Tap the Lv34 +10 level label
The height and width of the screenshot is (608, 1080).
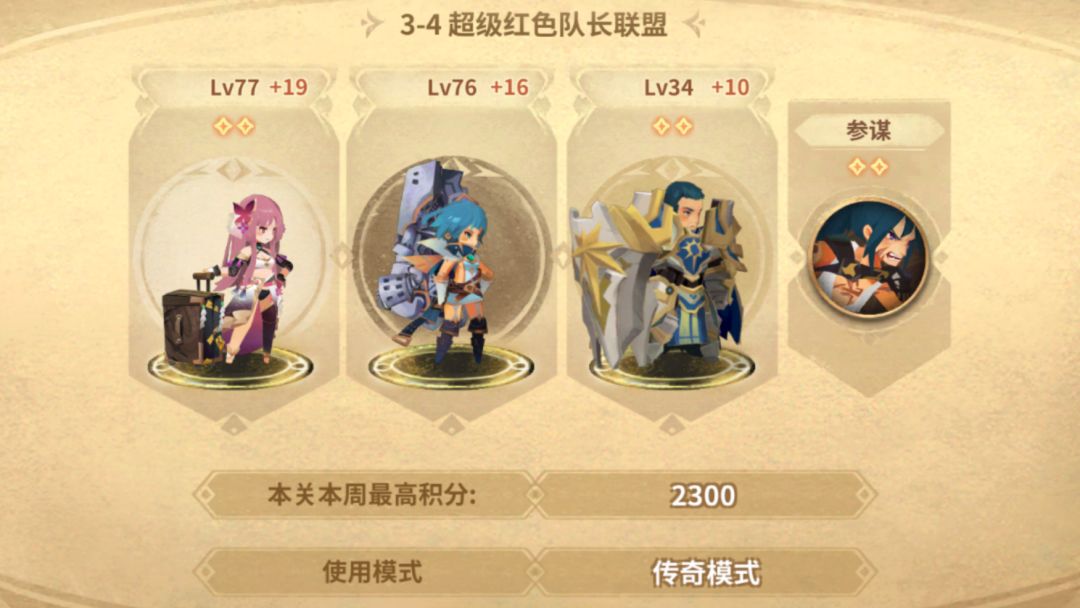pos(696,87)
